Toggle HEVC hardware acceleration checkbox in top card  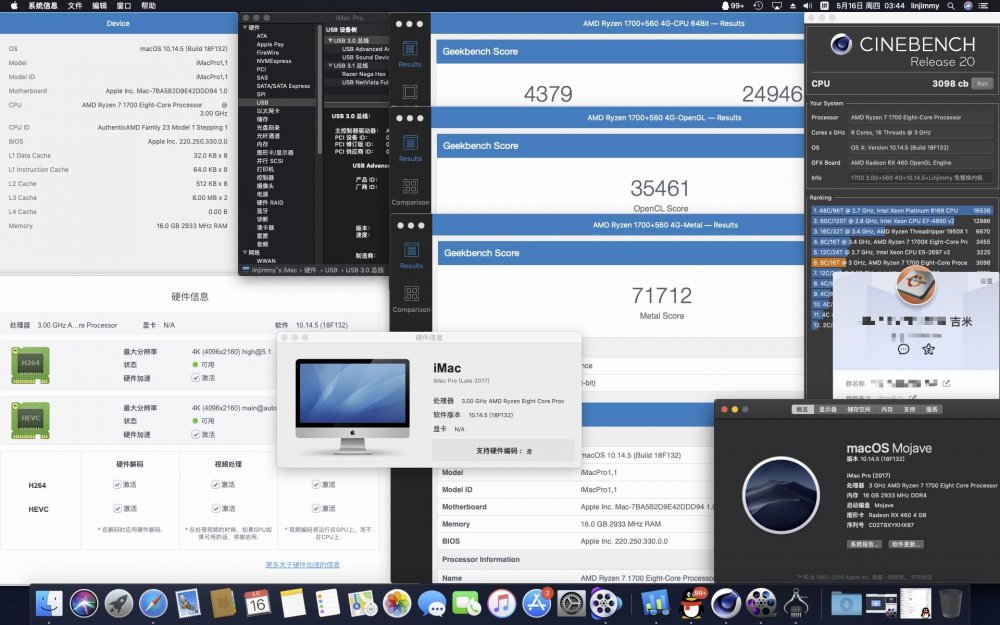coord(195,434)
